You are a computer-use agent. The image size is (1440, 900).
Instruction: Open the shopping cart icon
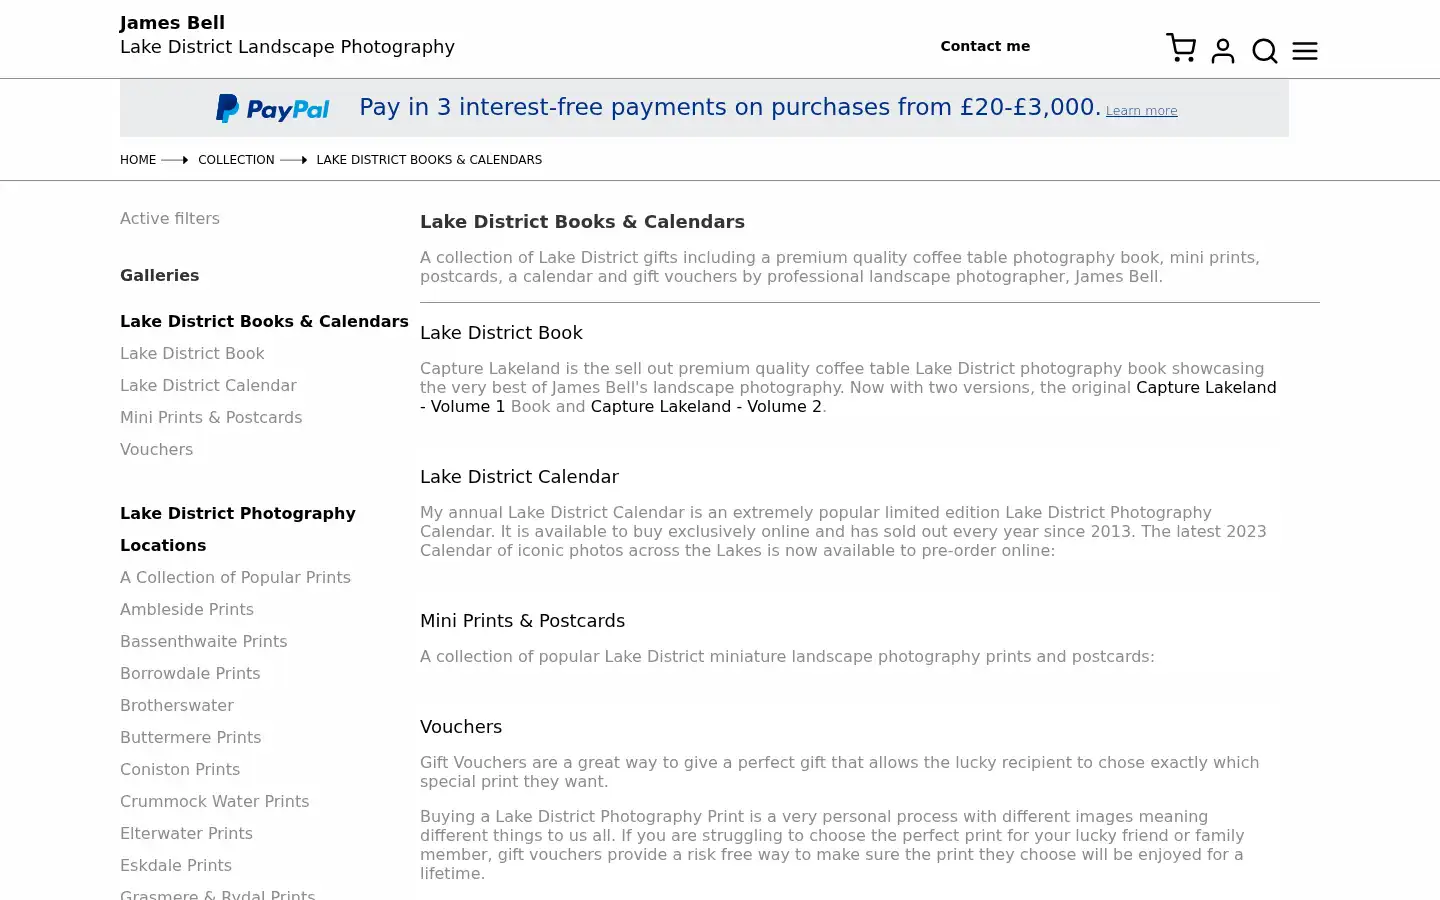coord(1181,48)
